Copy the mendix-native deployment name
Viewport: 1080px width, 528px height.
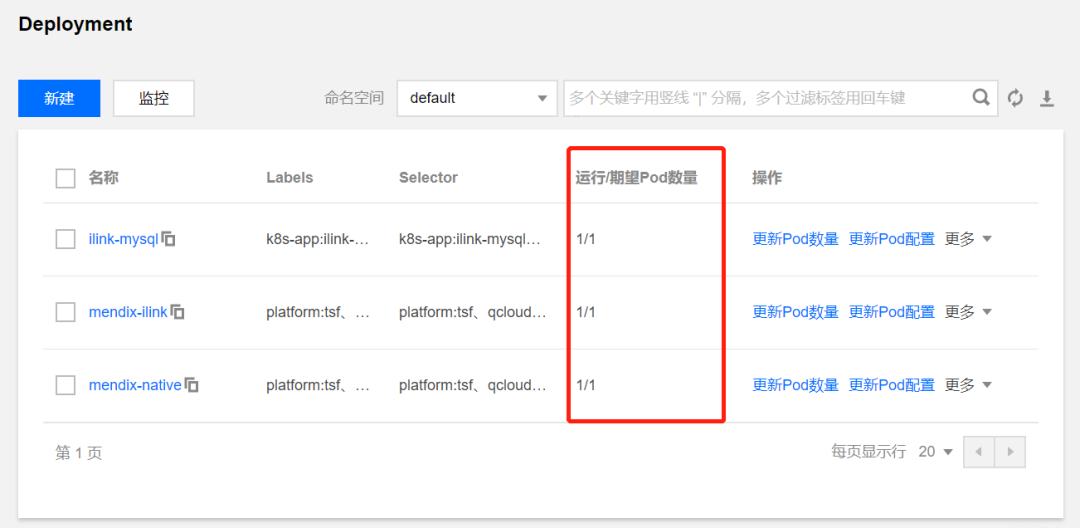[x=192, y=386]
